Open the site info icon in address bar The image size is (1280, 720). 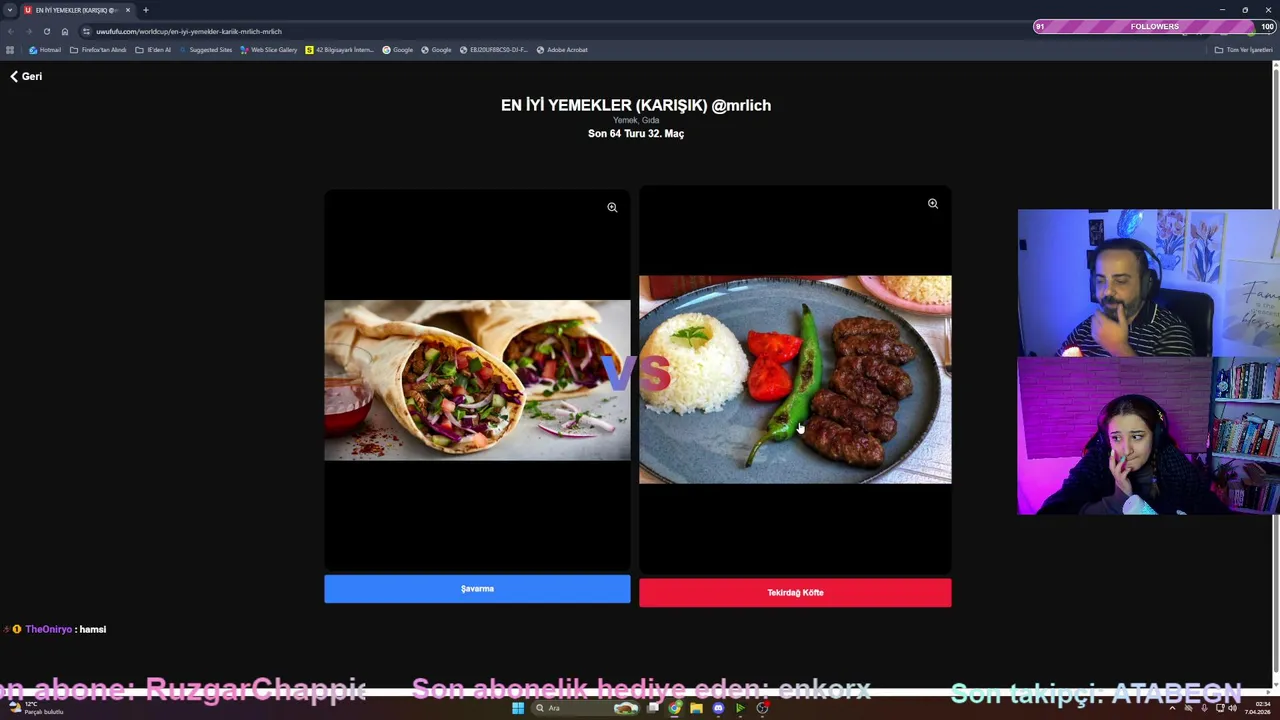[86, 31]
